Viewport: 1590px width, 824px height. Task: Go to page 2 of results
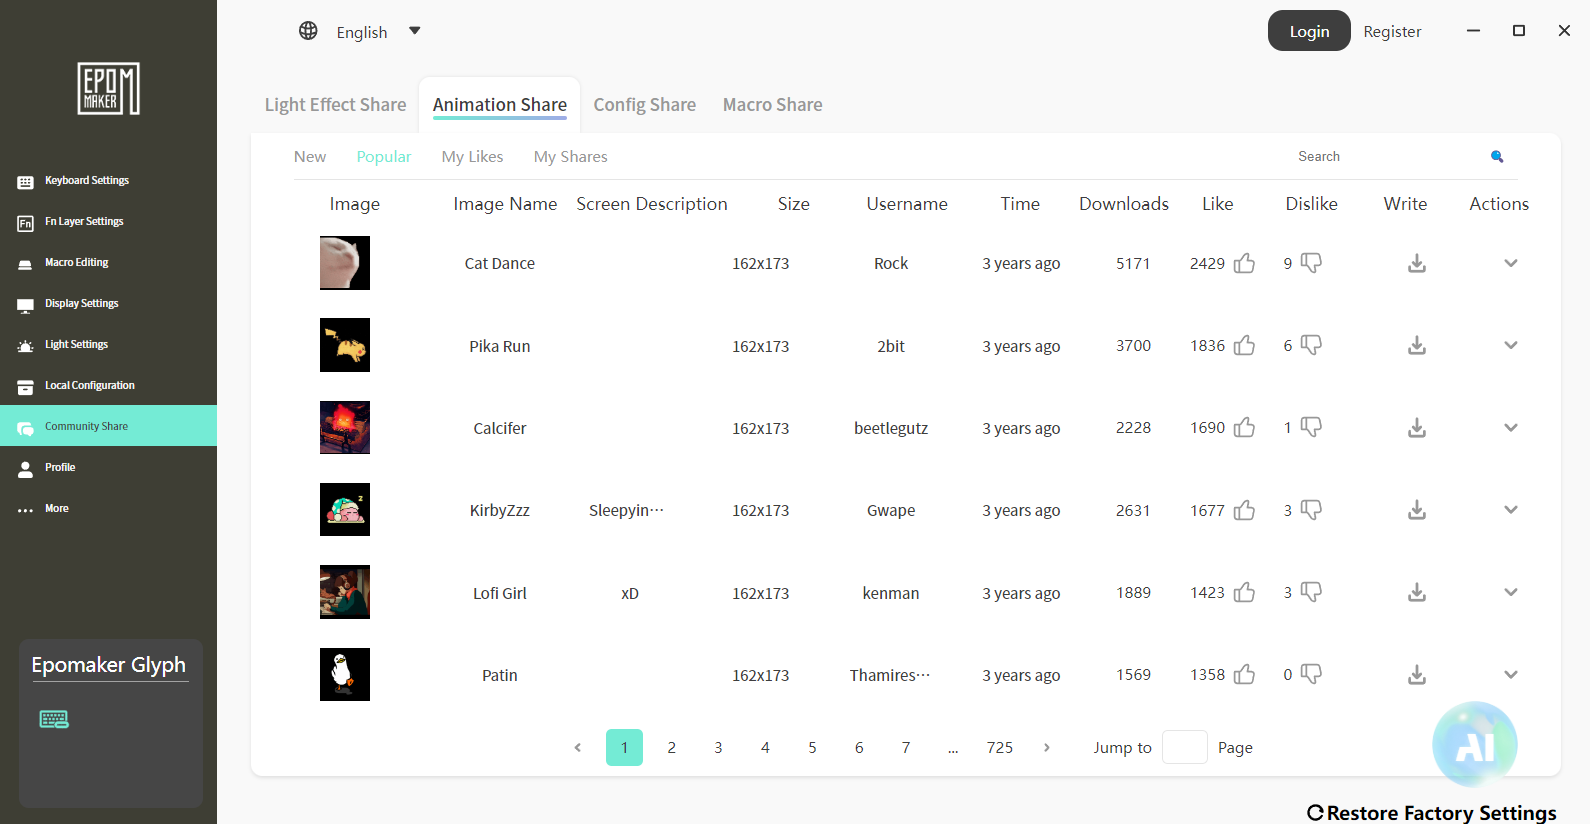[671, 748]
